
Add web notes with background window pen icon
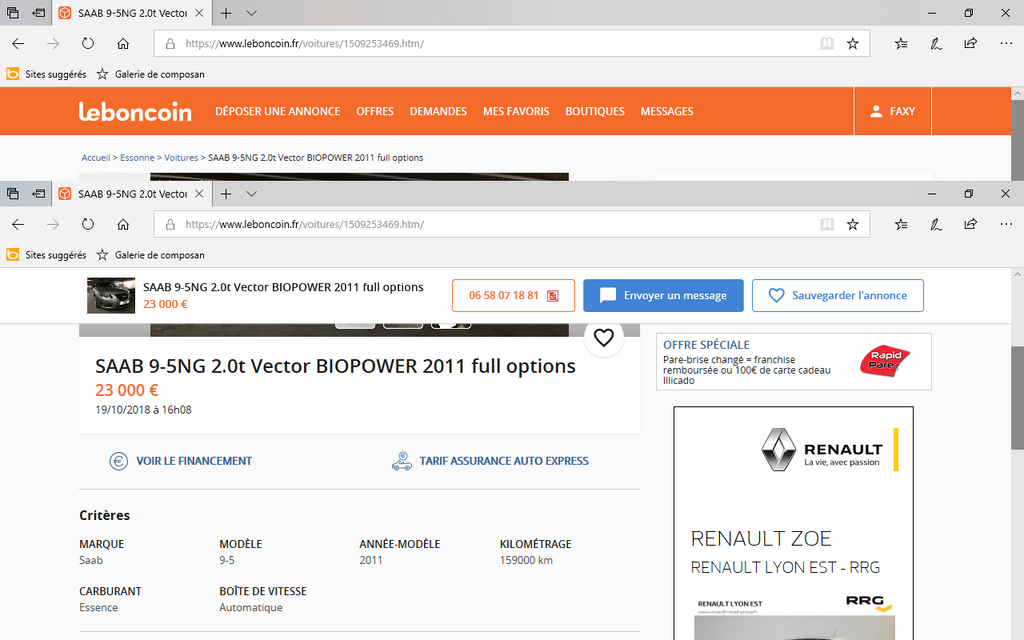coord(936,44)
